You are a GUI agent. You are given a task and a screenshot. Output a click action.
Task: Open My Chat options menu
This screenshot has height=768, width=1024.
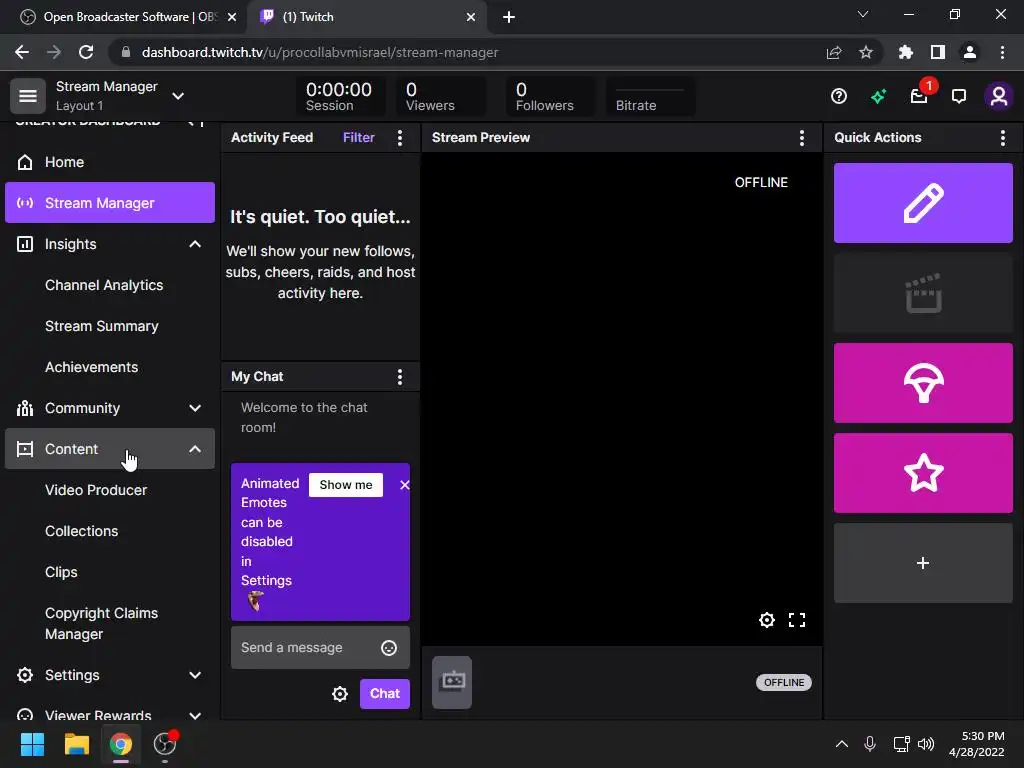[x=400, y=377]
